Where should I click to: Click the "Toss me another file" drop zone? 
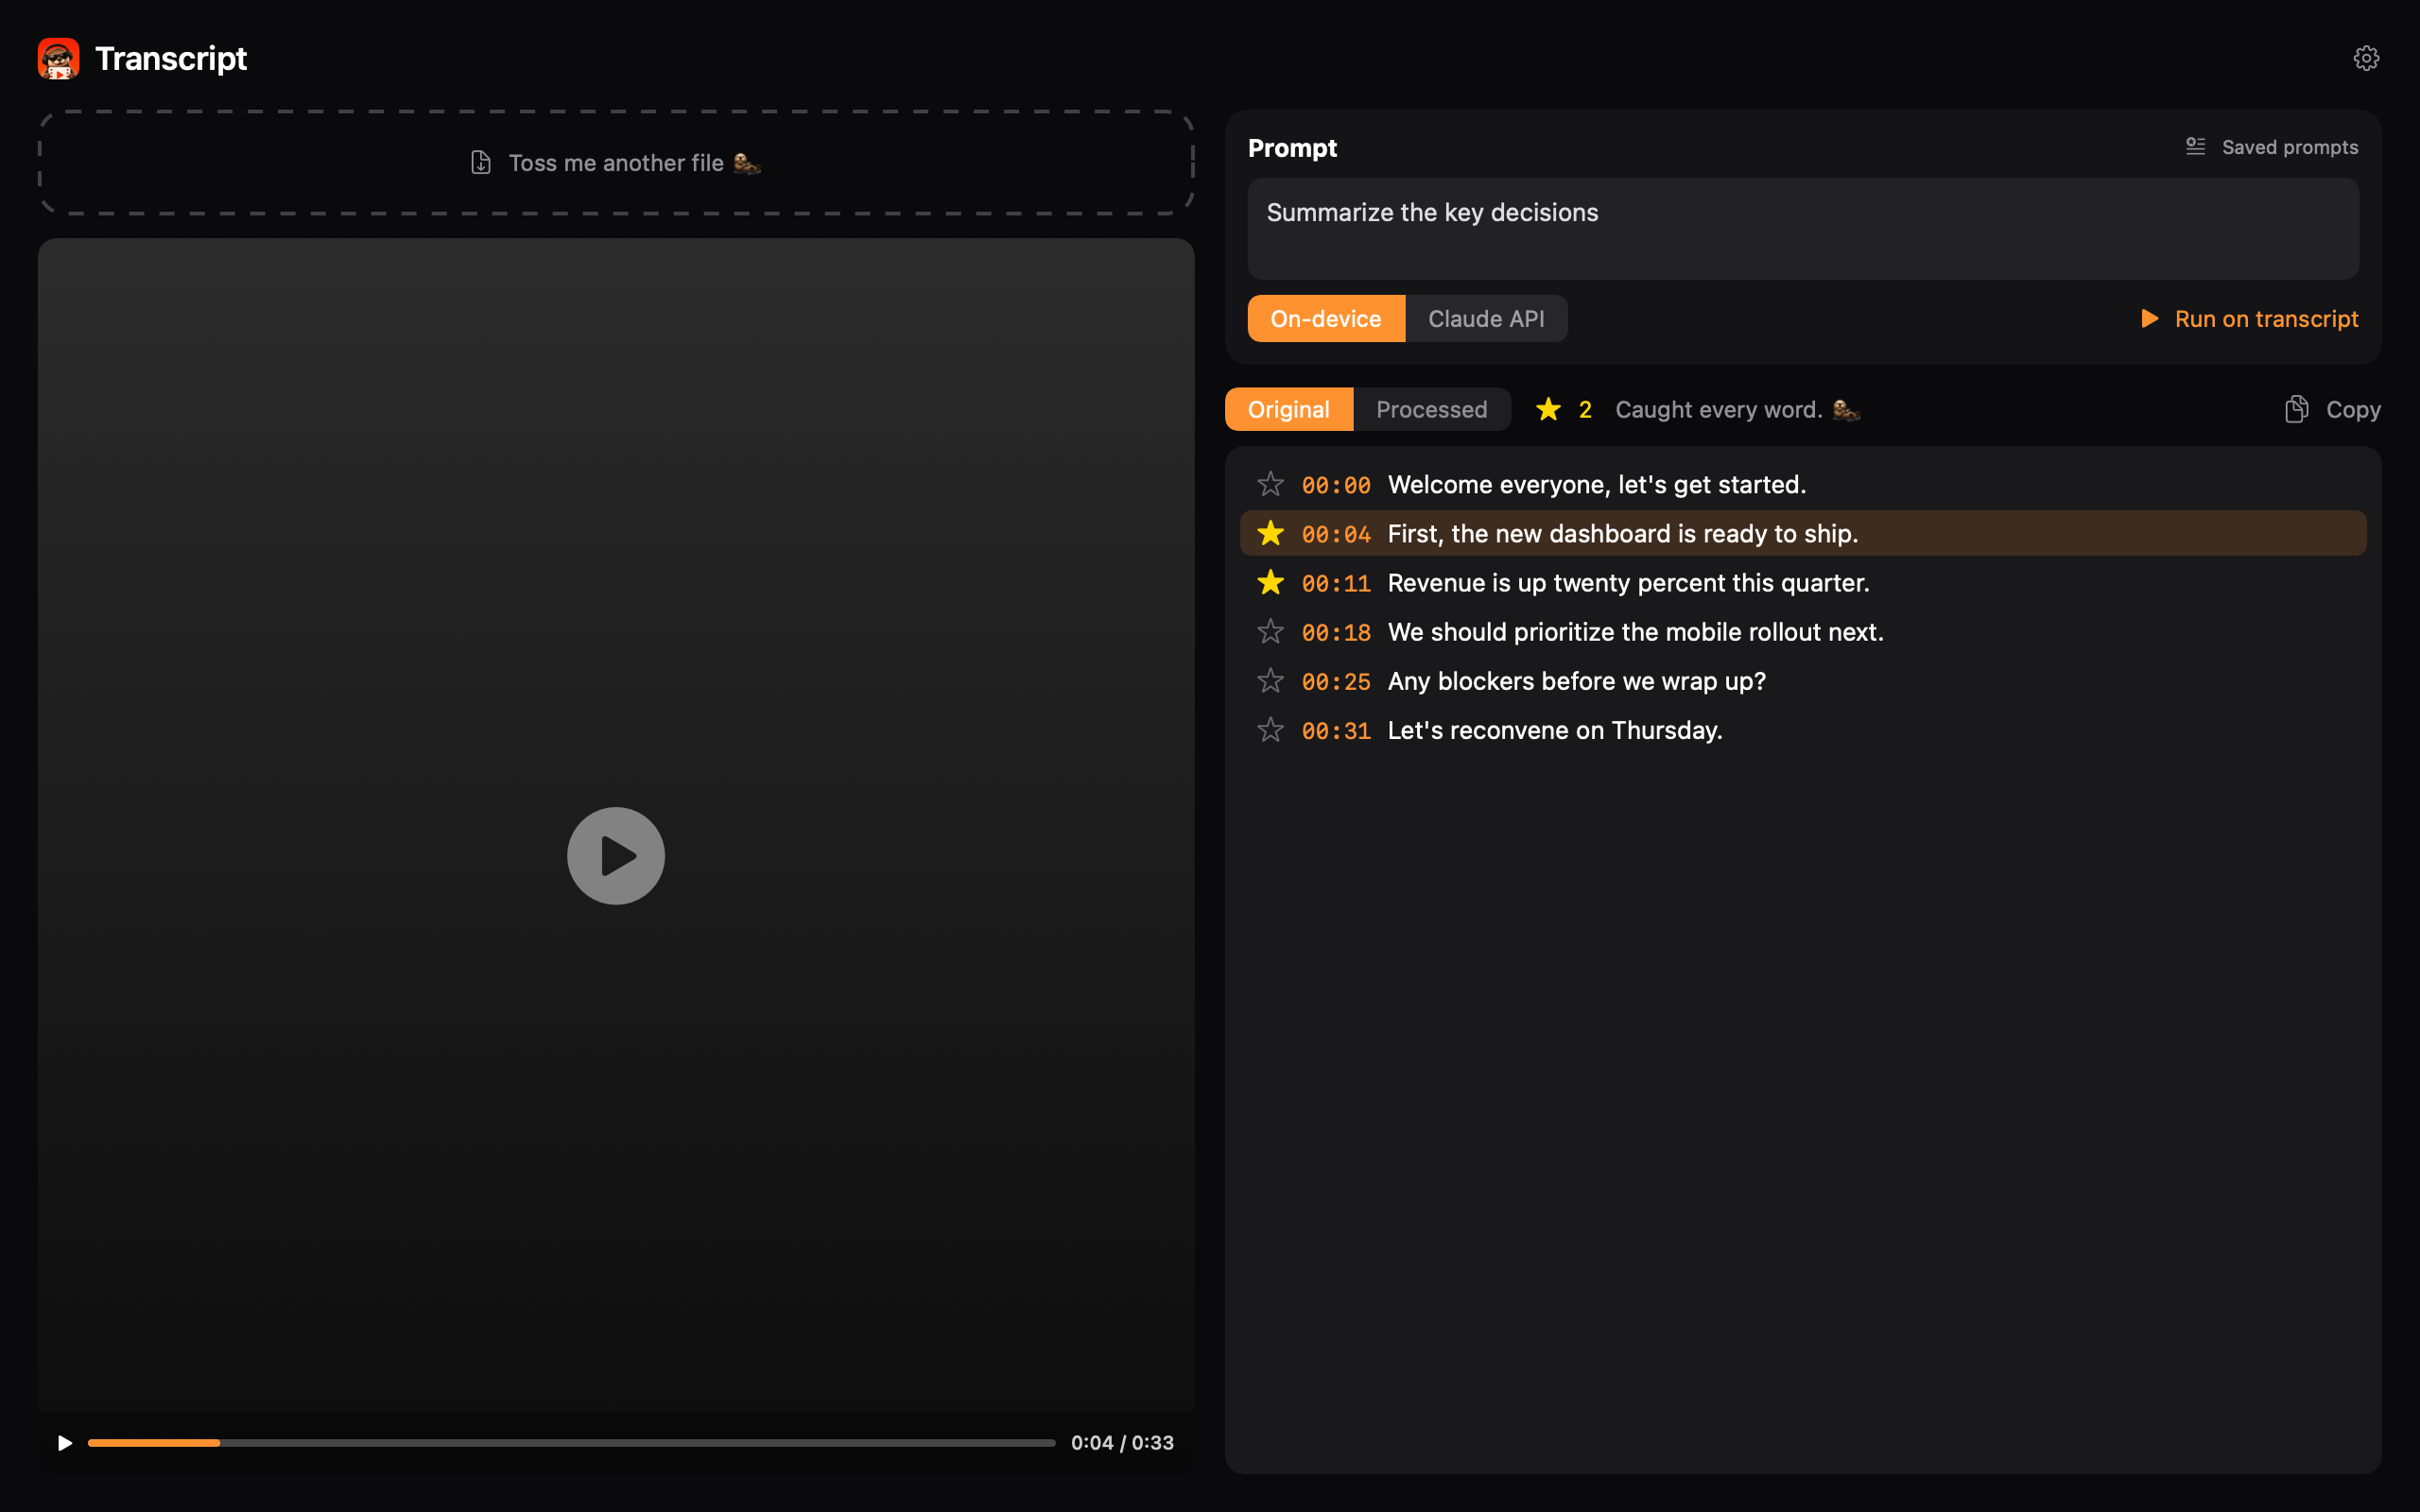tap(616, 162)
